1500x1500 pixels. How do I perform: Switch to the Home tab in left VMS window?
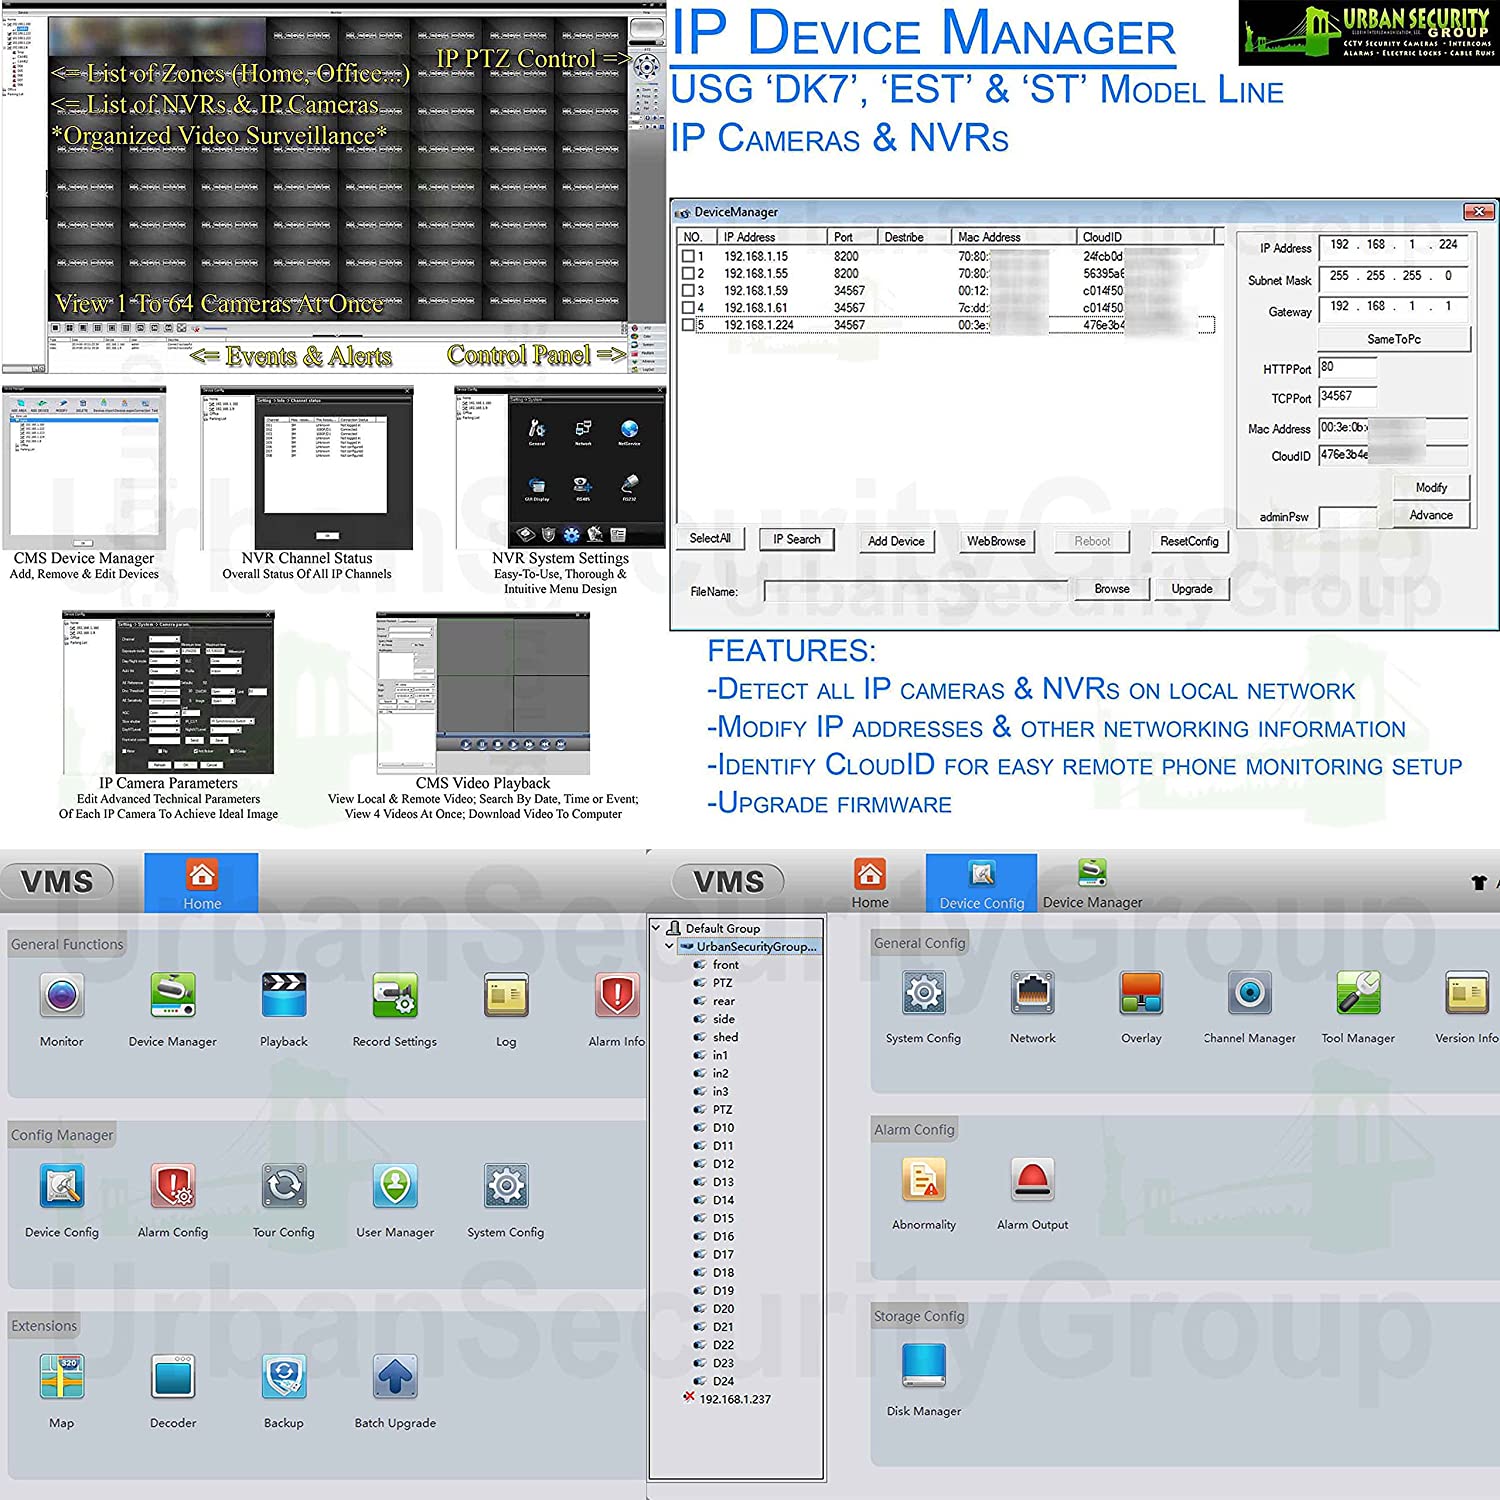coord(202,883)
